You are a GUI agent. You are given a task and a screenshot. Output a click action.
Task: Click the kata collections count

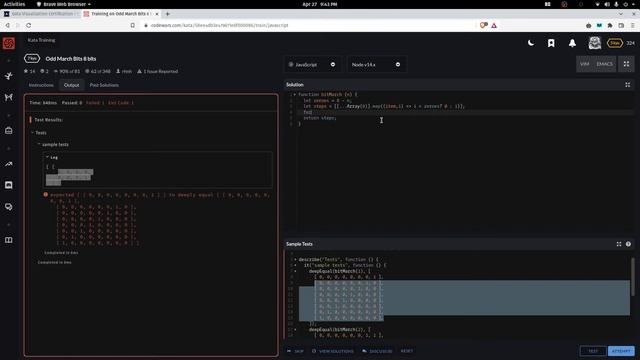[x=44, y=71]
